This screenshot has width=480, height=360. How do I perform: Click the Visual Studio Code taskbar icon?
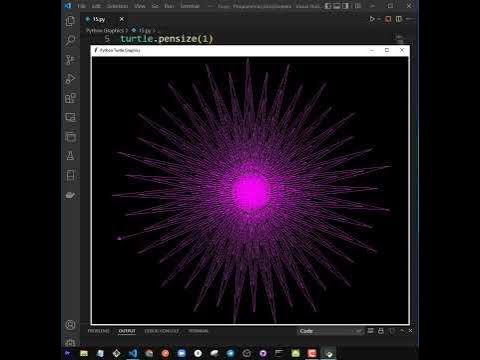133,353
